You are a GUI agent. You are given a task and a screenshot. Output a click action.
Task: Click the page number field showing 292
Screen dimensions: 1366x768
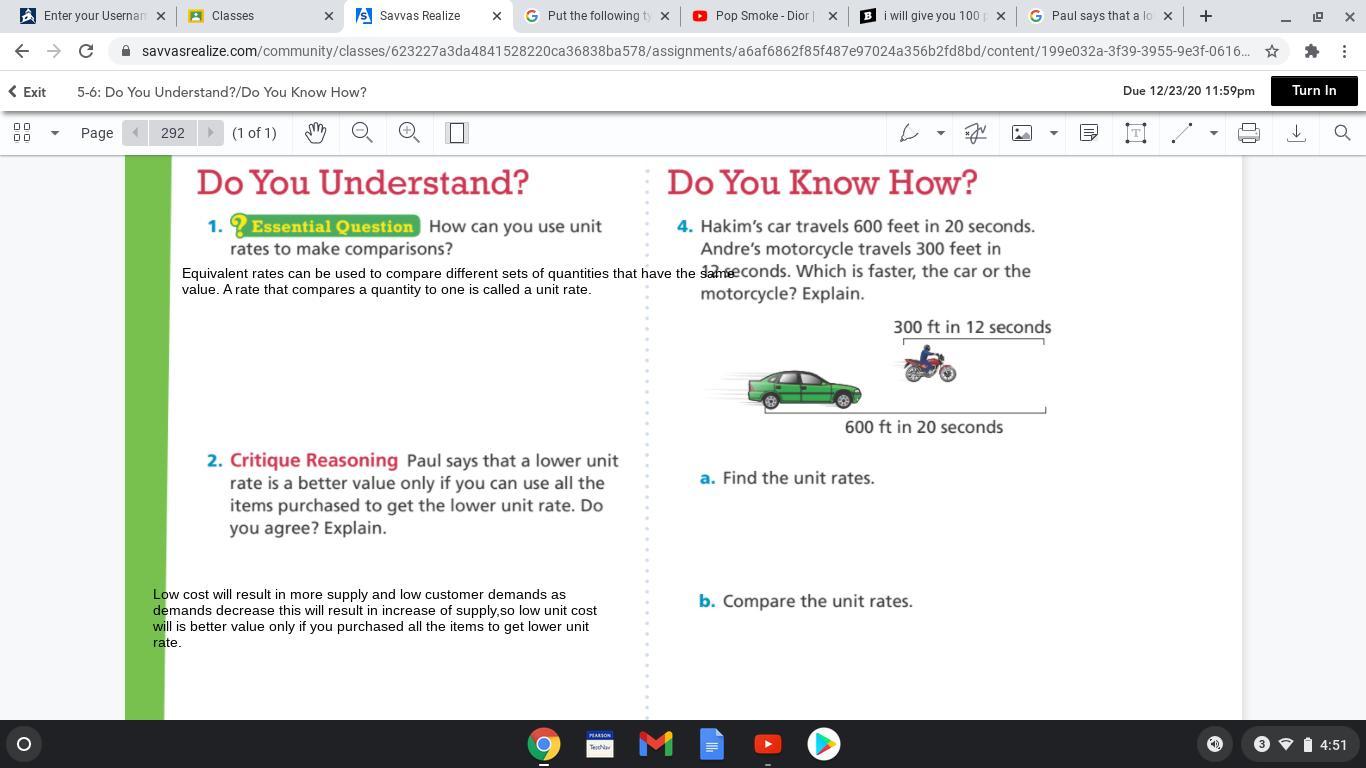click(173, 133)
